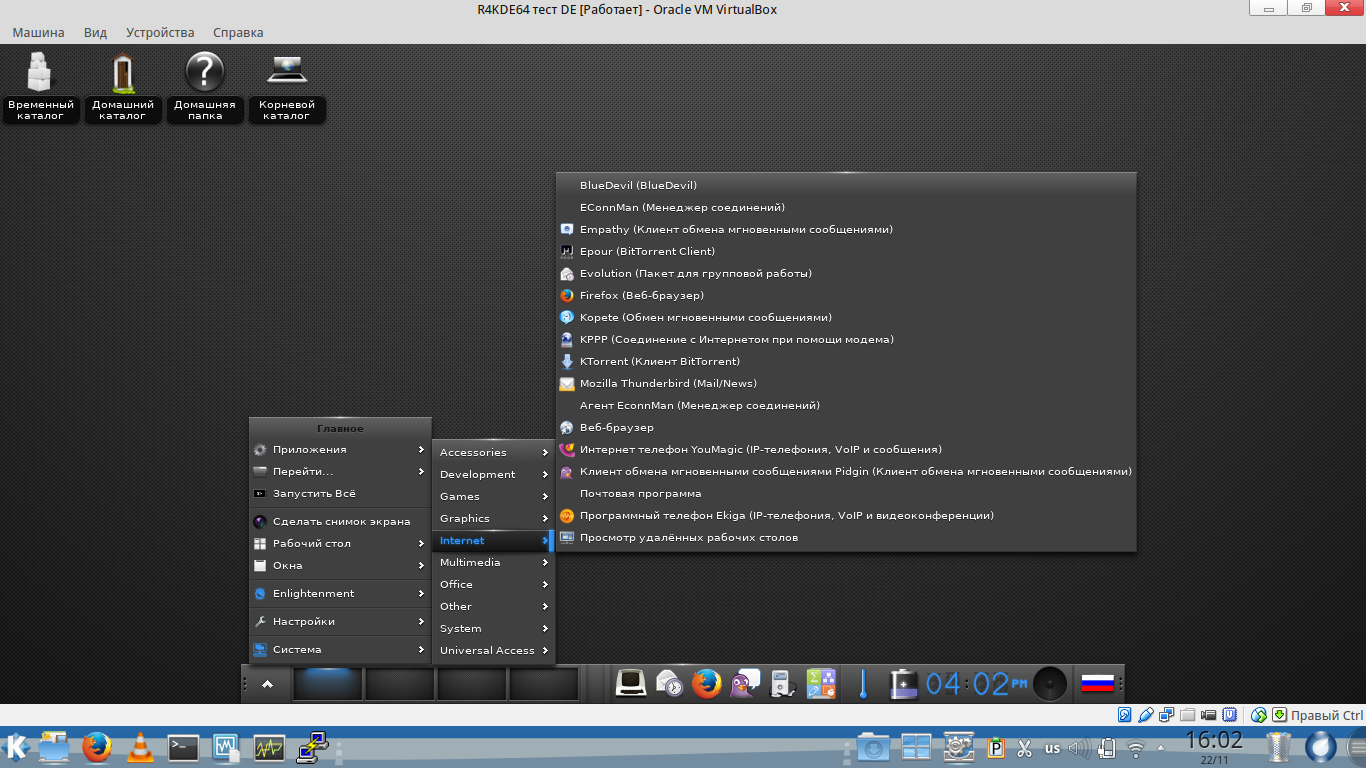Expand the Приложения submenu
The width and height of the screenshot is (1366, 768).
(x=340, y=450)
